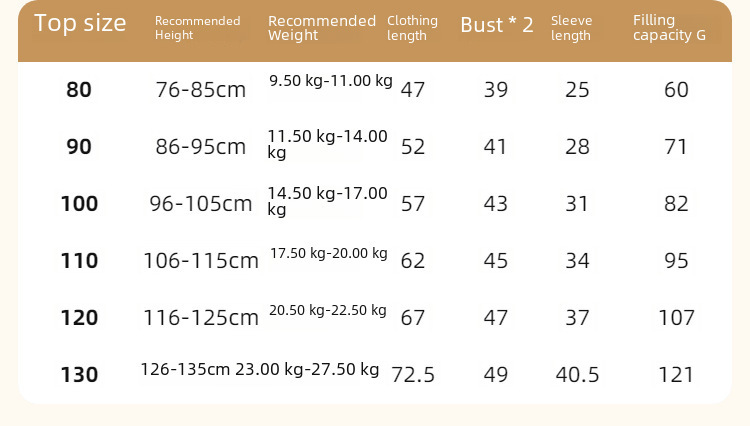The image size is (750, 426).
Task: Click the weight cell "20.50 kg-22.50 kg"
Action: coord(328,310)
